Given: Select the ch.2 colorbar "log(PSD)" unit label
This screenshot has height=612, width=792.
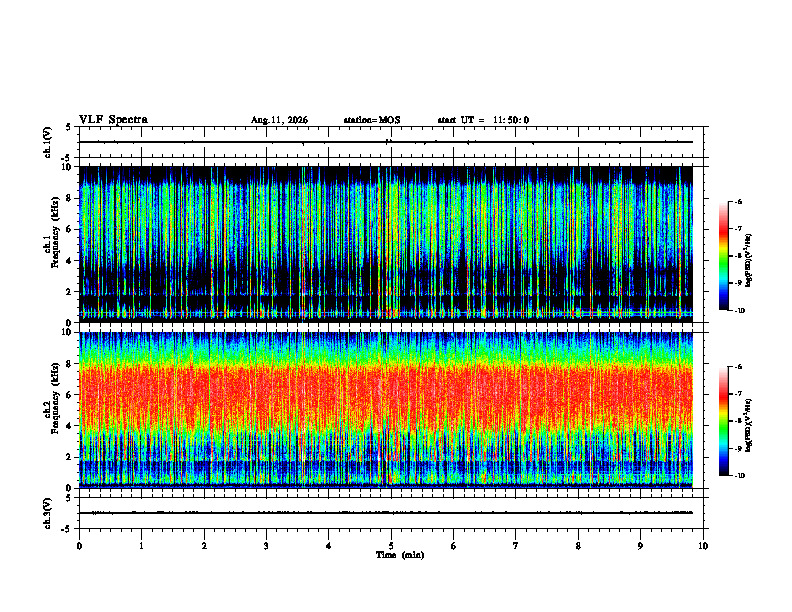Looking at the screenshot, I should click(749, 425).
